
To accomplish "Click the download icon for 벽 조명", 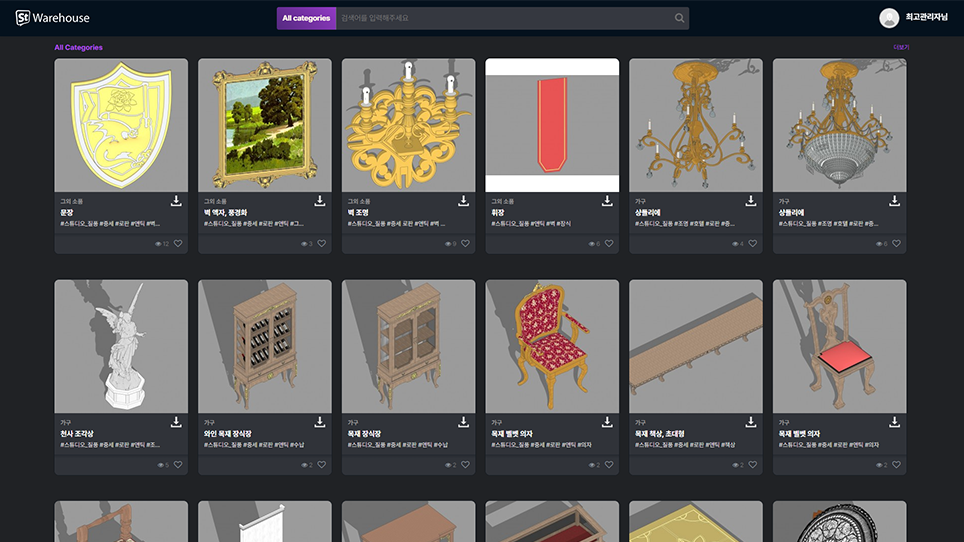I will (464, 201).
